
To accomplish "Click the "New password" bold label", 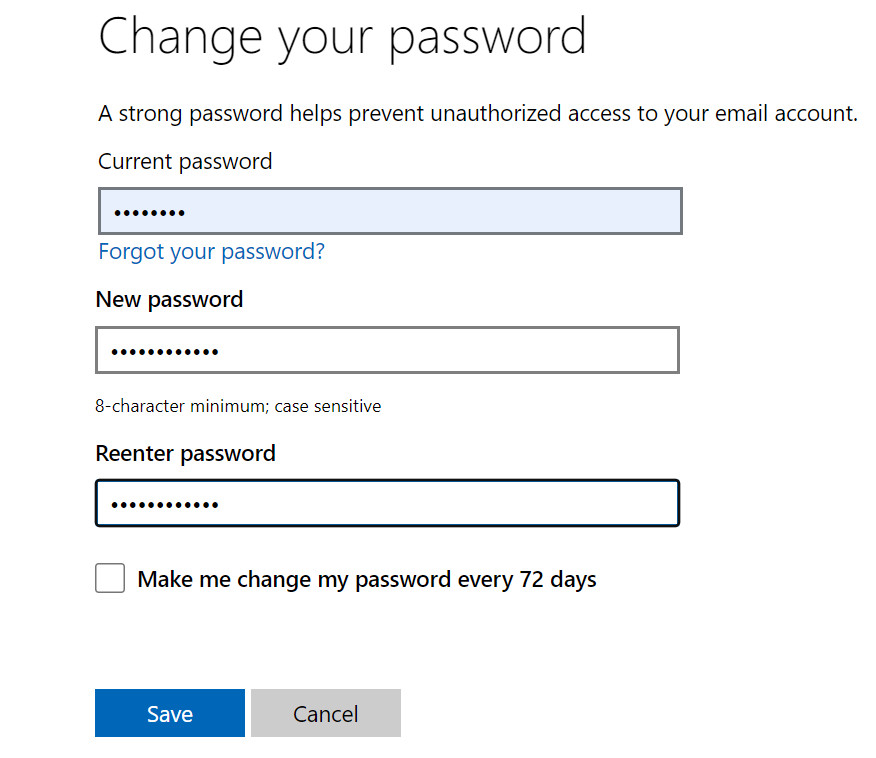I will (169, 300).
